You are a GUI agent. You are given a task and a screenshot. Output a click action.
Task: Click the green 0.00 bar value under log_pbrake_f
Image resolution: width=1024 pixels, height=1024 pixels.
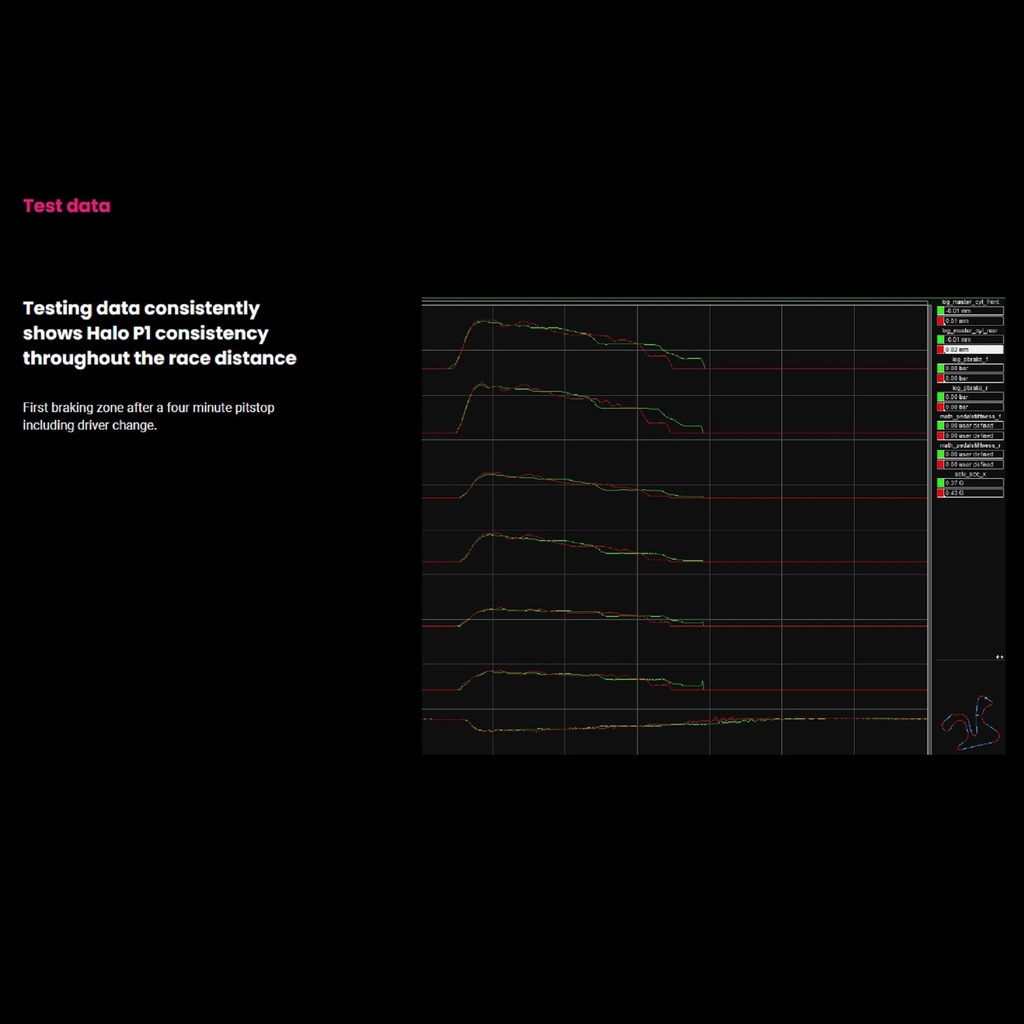click(974, 368)
